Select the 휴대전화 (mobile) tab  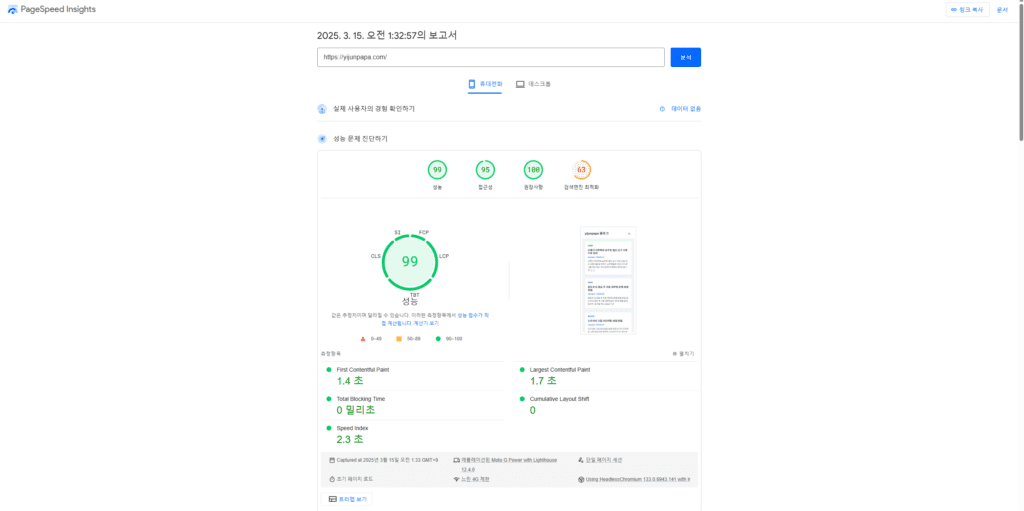[485, 84]
